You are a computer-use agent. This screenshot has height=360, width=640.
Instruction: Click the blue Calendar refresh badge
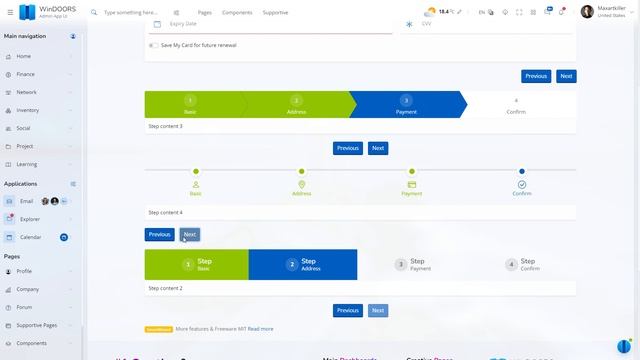[64, 237]
